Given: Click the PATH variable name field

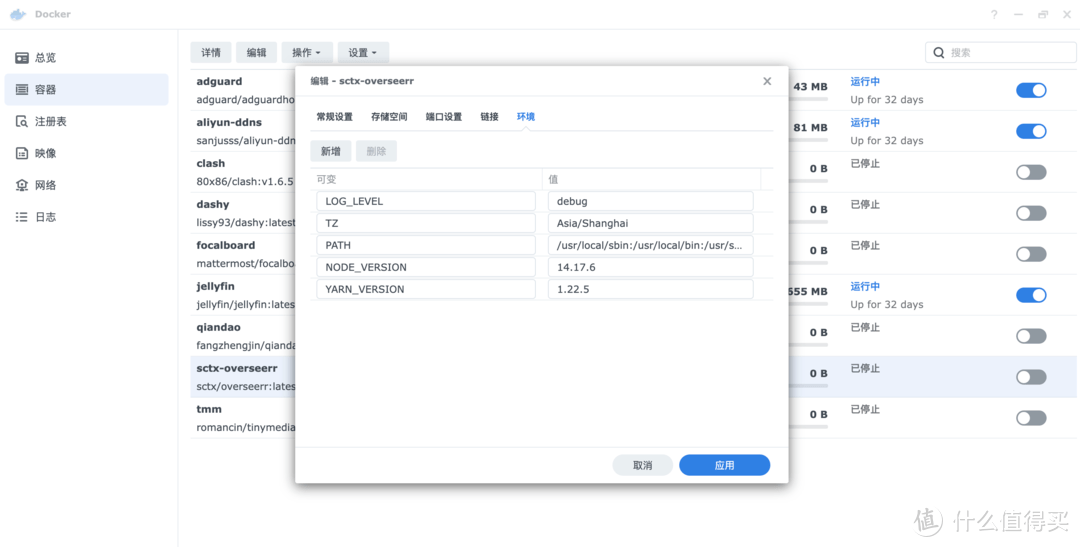Looking at the screenshot, I should click(426, 245).
